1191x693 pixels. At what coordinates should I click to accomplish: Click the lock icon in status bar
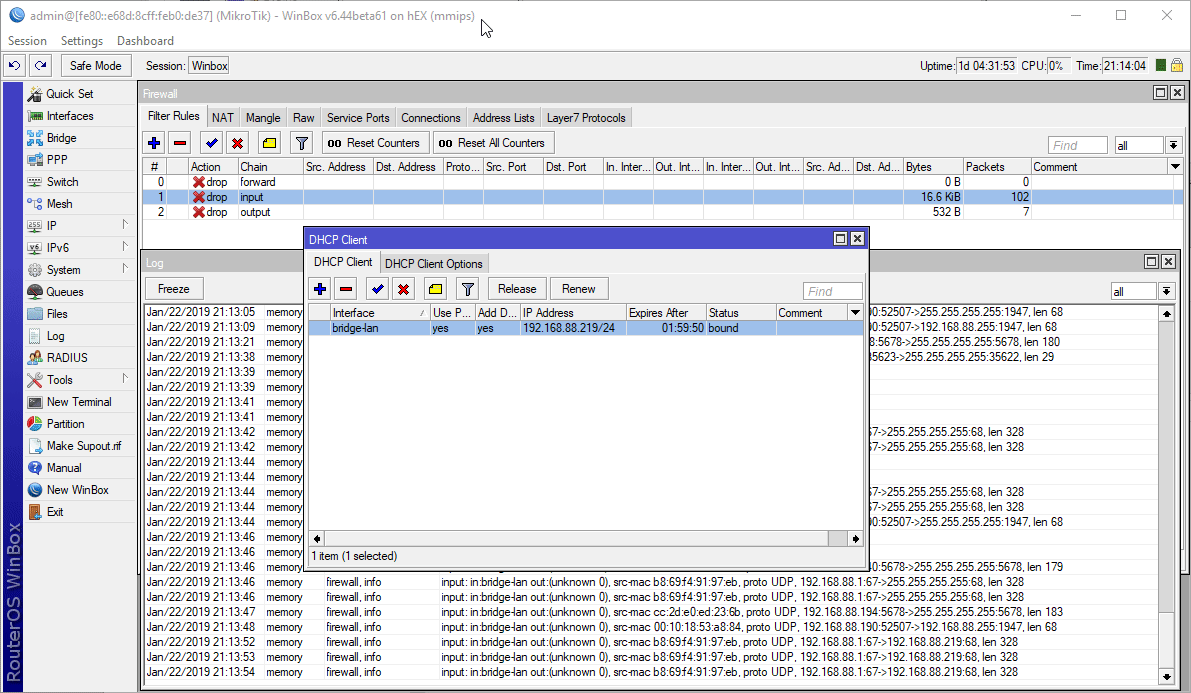point(1177,65)
